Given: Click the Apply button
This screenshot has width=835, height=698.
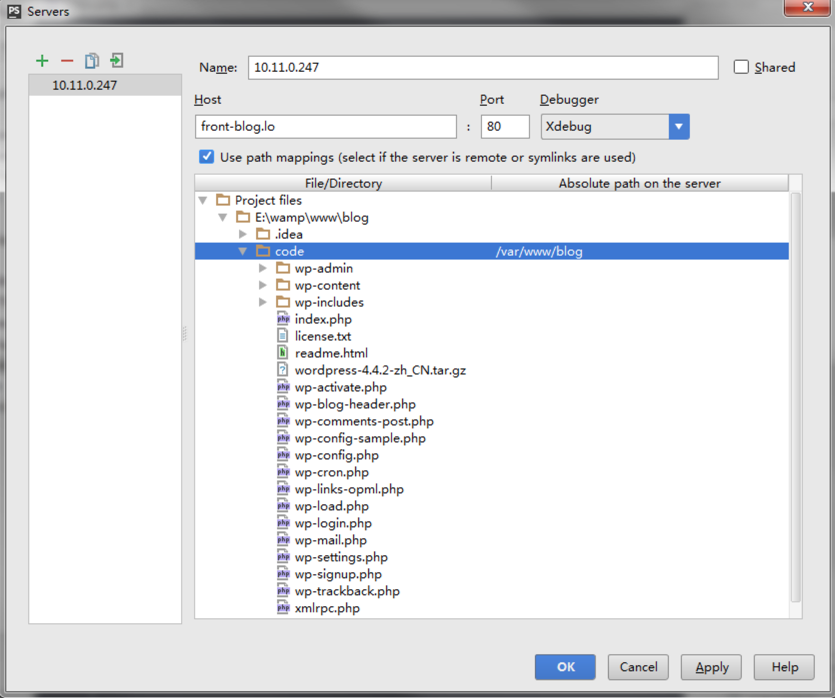Looking at the screenshot, I should [x=711, y=667].
